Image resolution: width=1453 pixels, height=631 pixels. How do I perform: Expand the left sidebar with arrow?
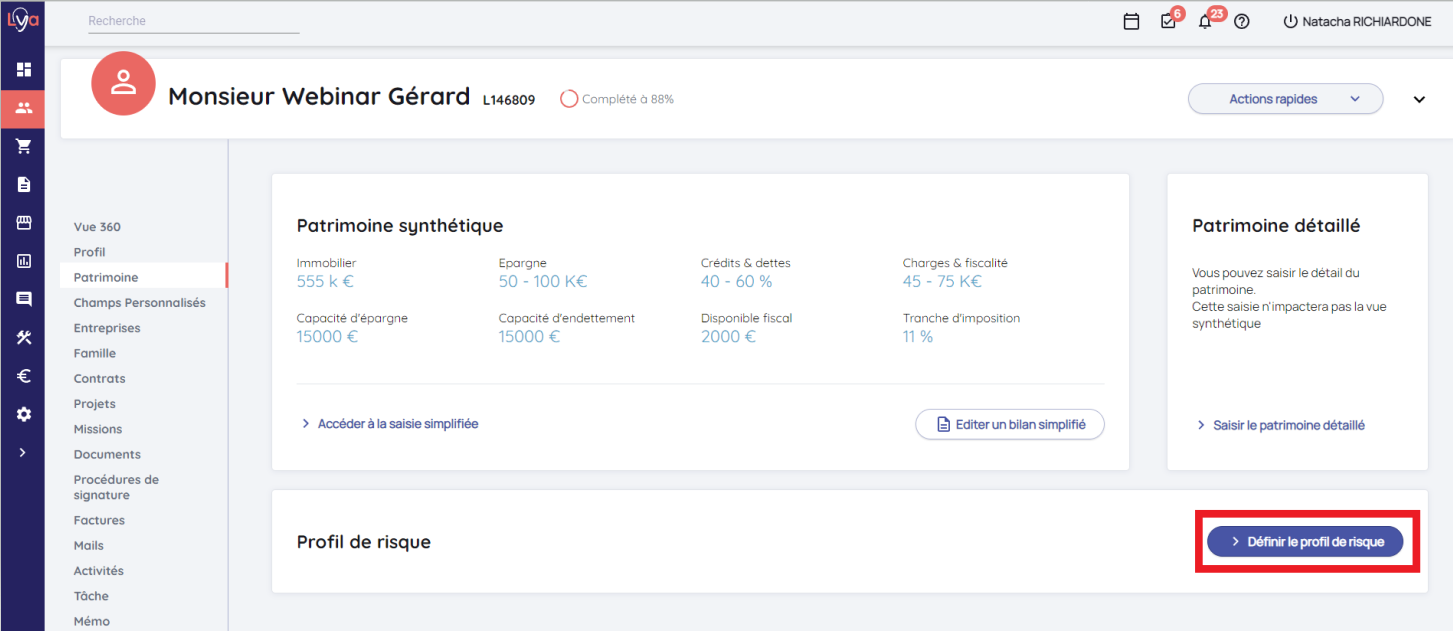[x=23, y=452]
